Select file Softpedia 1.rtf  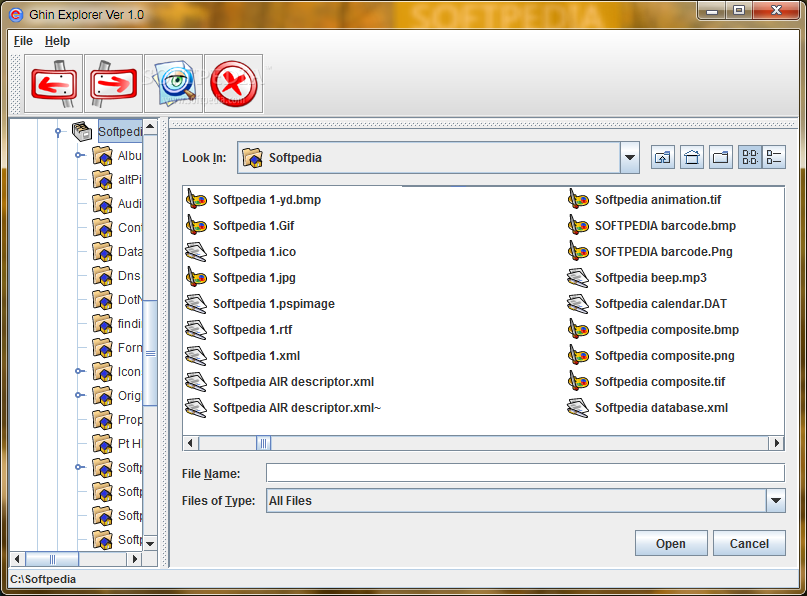(239, 329)
